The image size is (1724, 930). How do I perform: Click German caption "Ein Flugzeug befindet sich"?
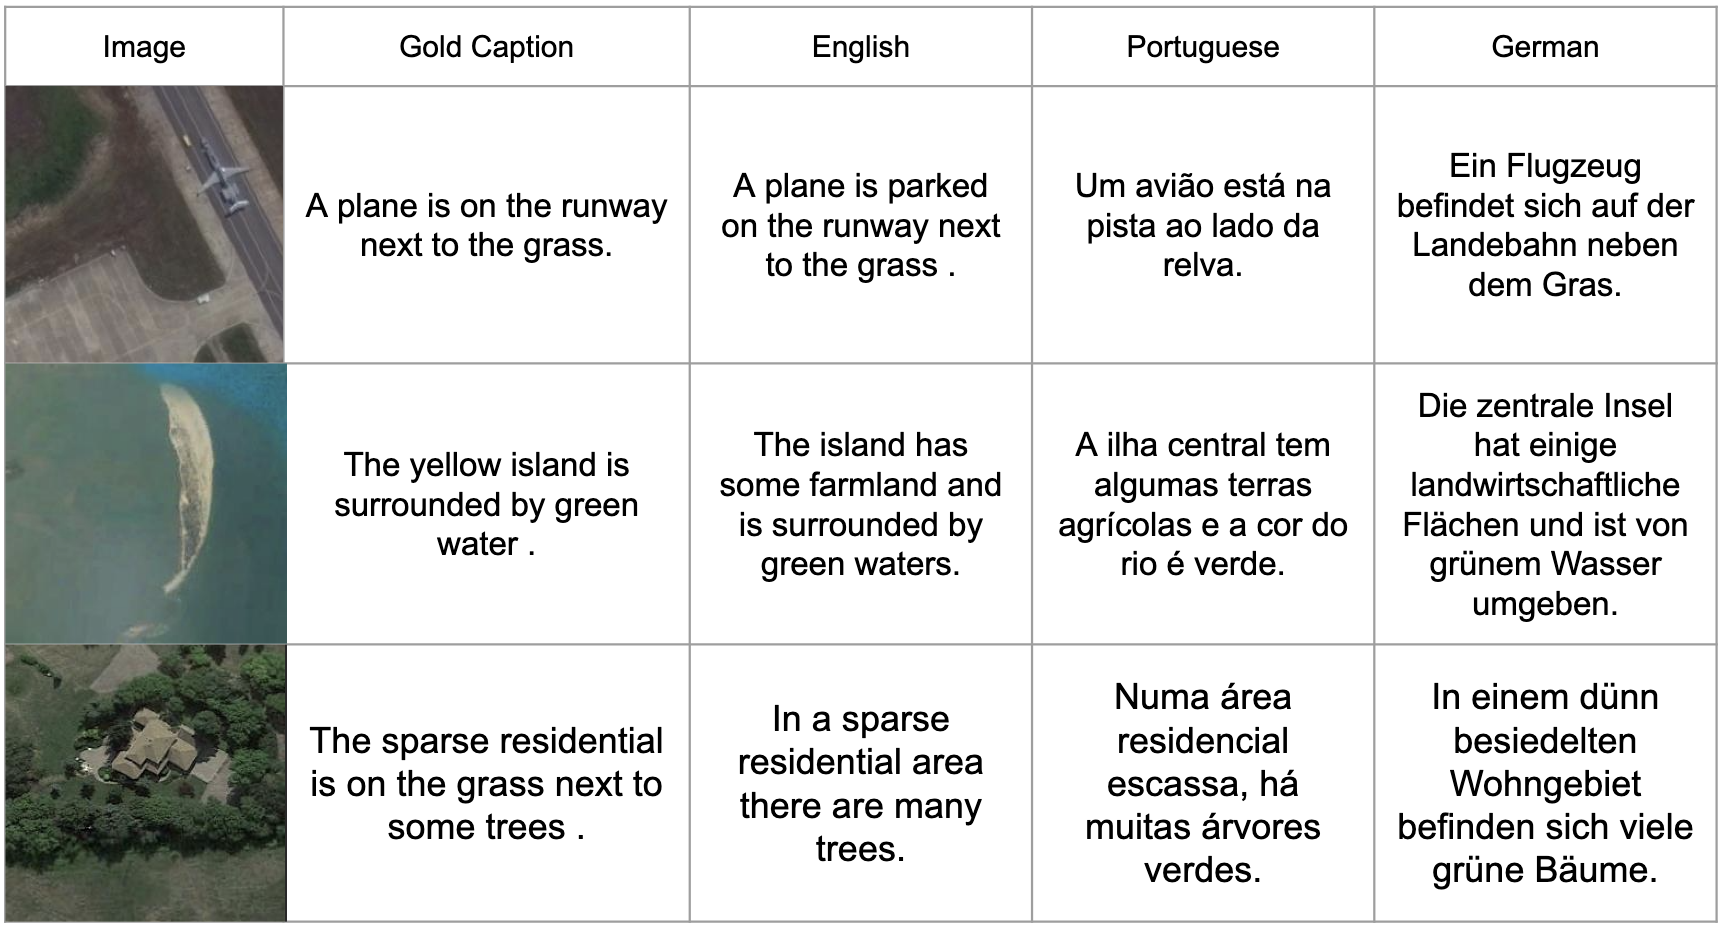[1544, 225]
